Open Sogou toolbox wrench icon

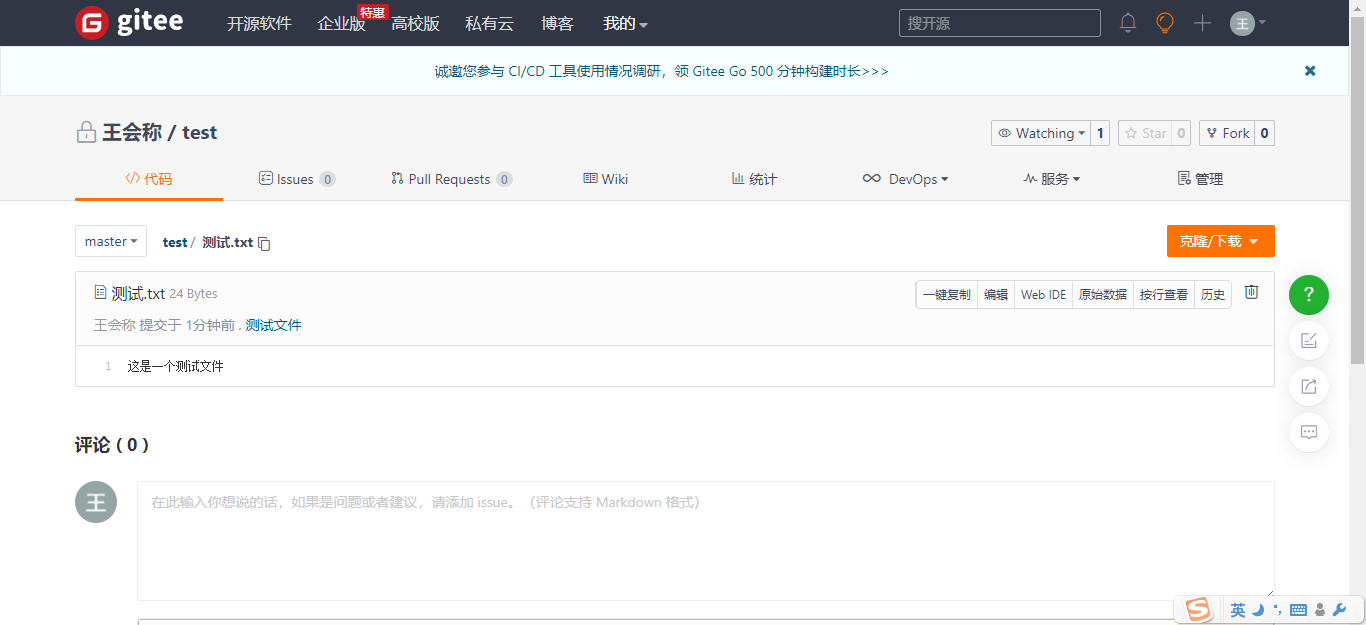pos(1340,610)
